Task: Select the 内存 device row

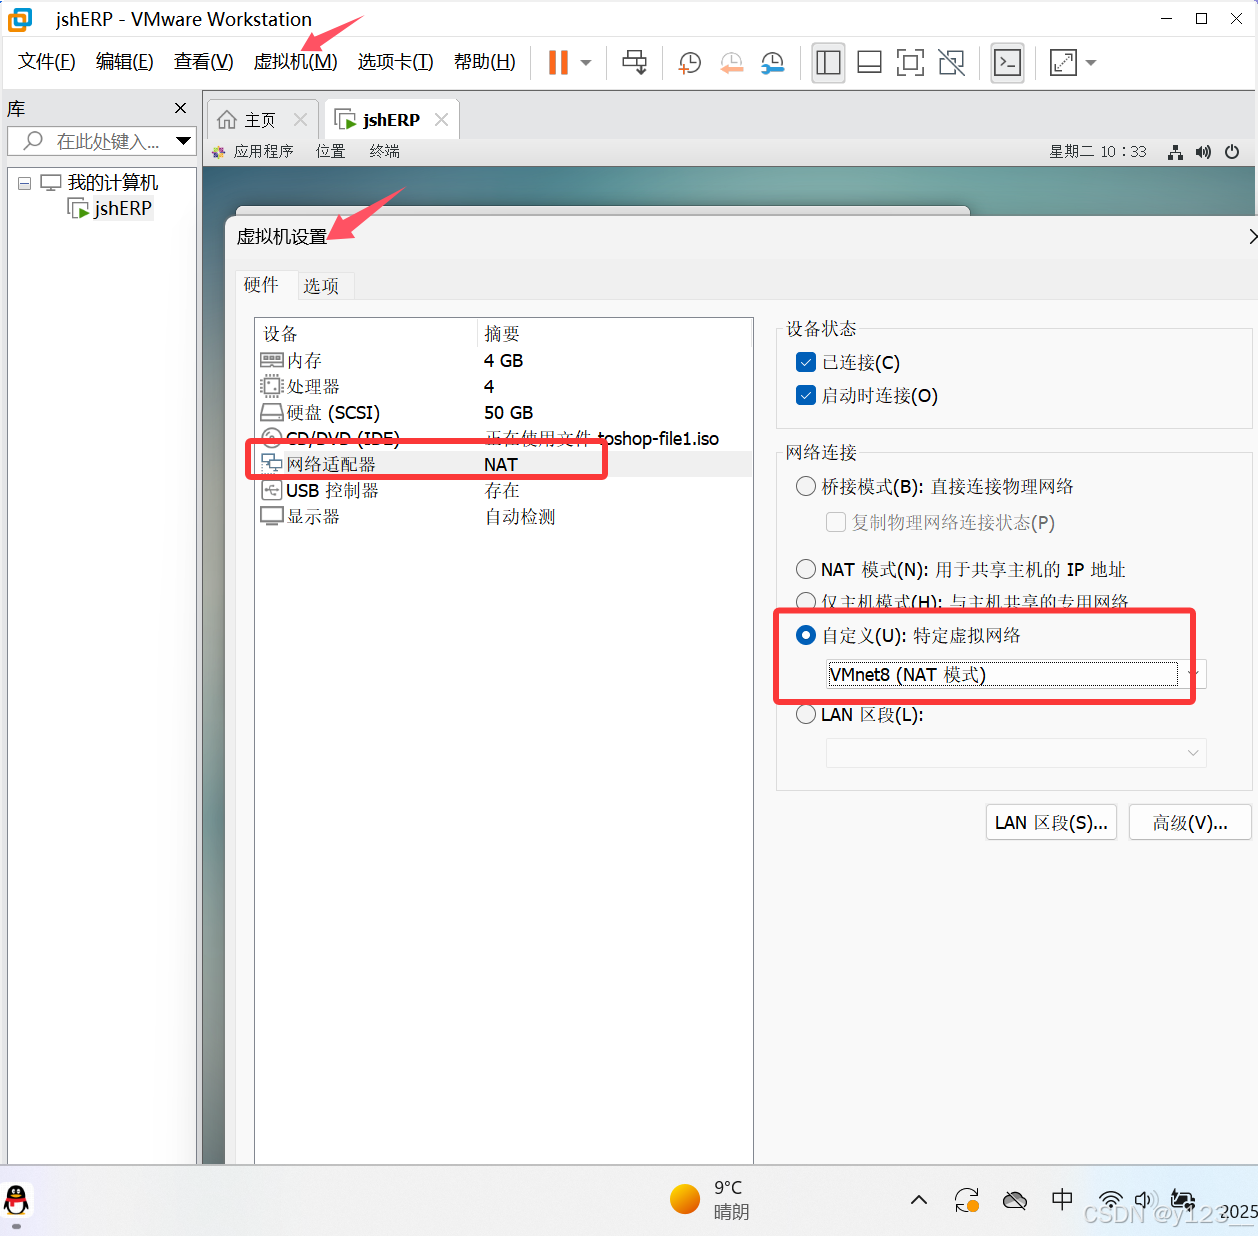Action: tap(504, 360)
